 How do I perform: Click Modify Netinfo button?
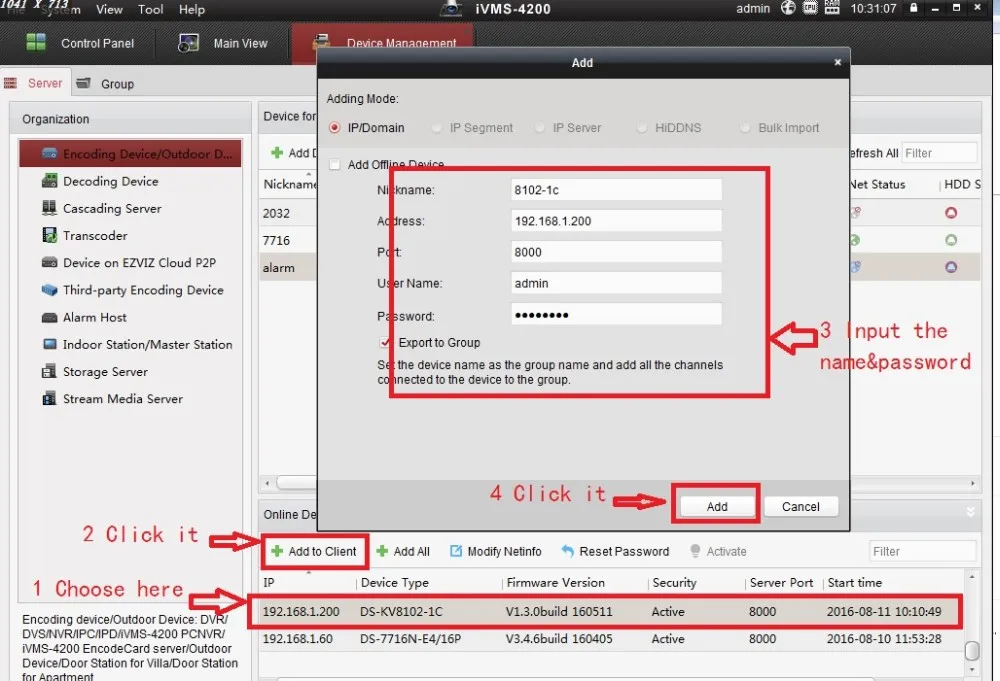[x=496, y=551]
